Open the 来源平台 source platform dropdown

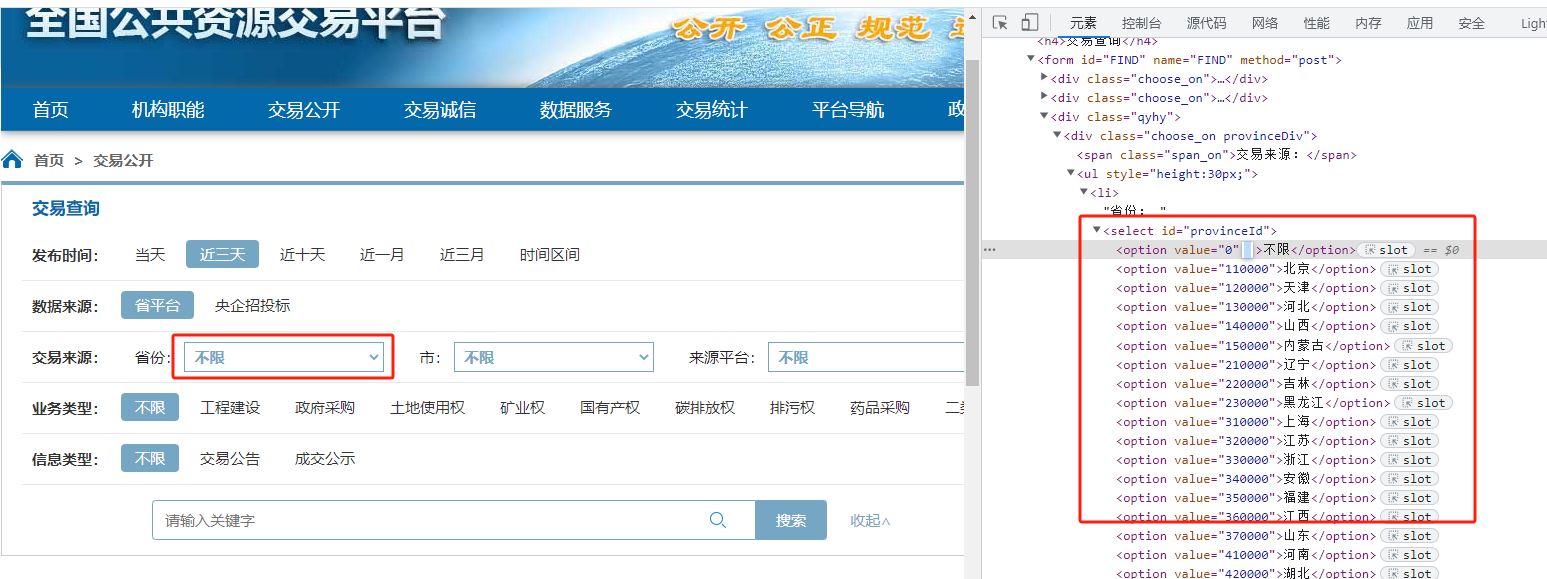pyautogui.click(x=866, y=357)
